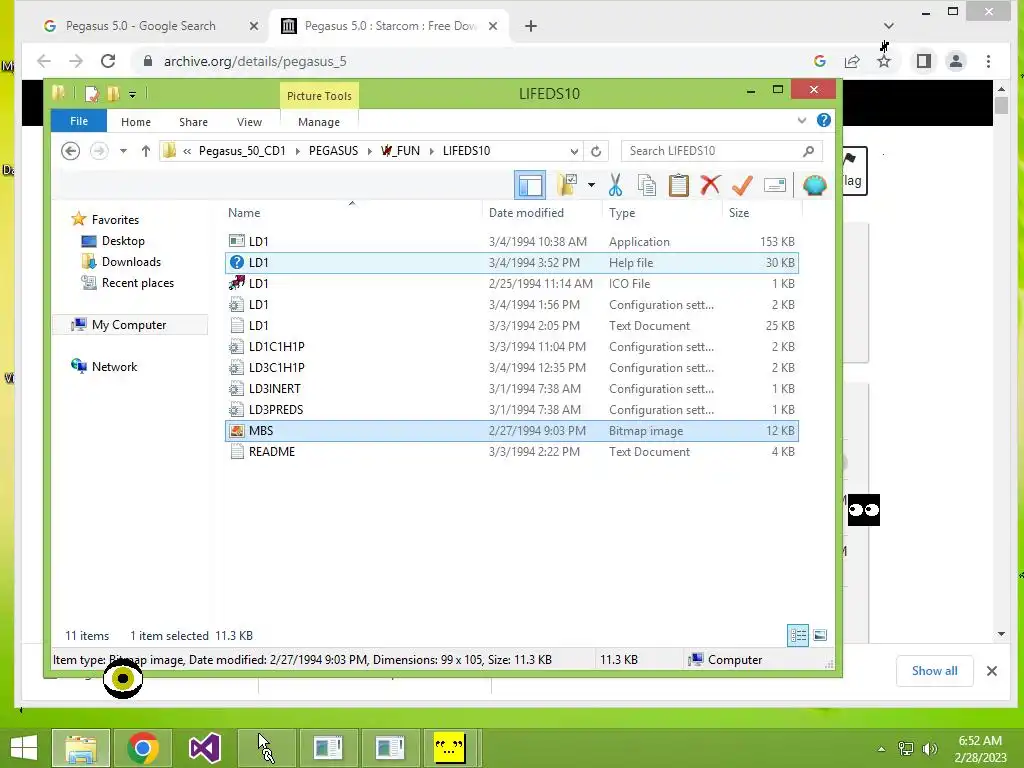1024x768 pixels.
Task: Click the Rename icon in toolbar
Action: point(775,185)
